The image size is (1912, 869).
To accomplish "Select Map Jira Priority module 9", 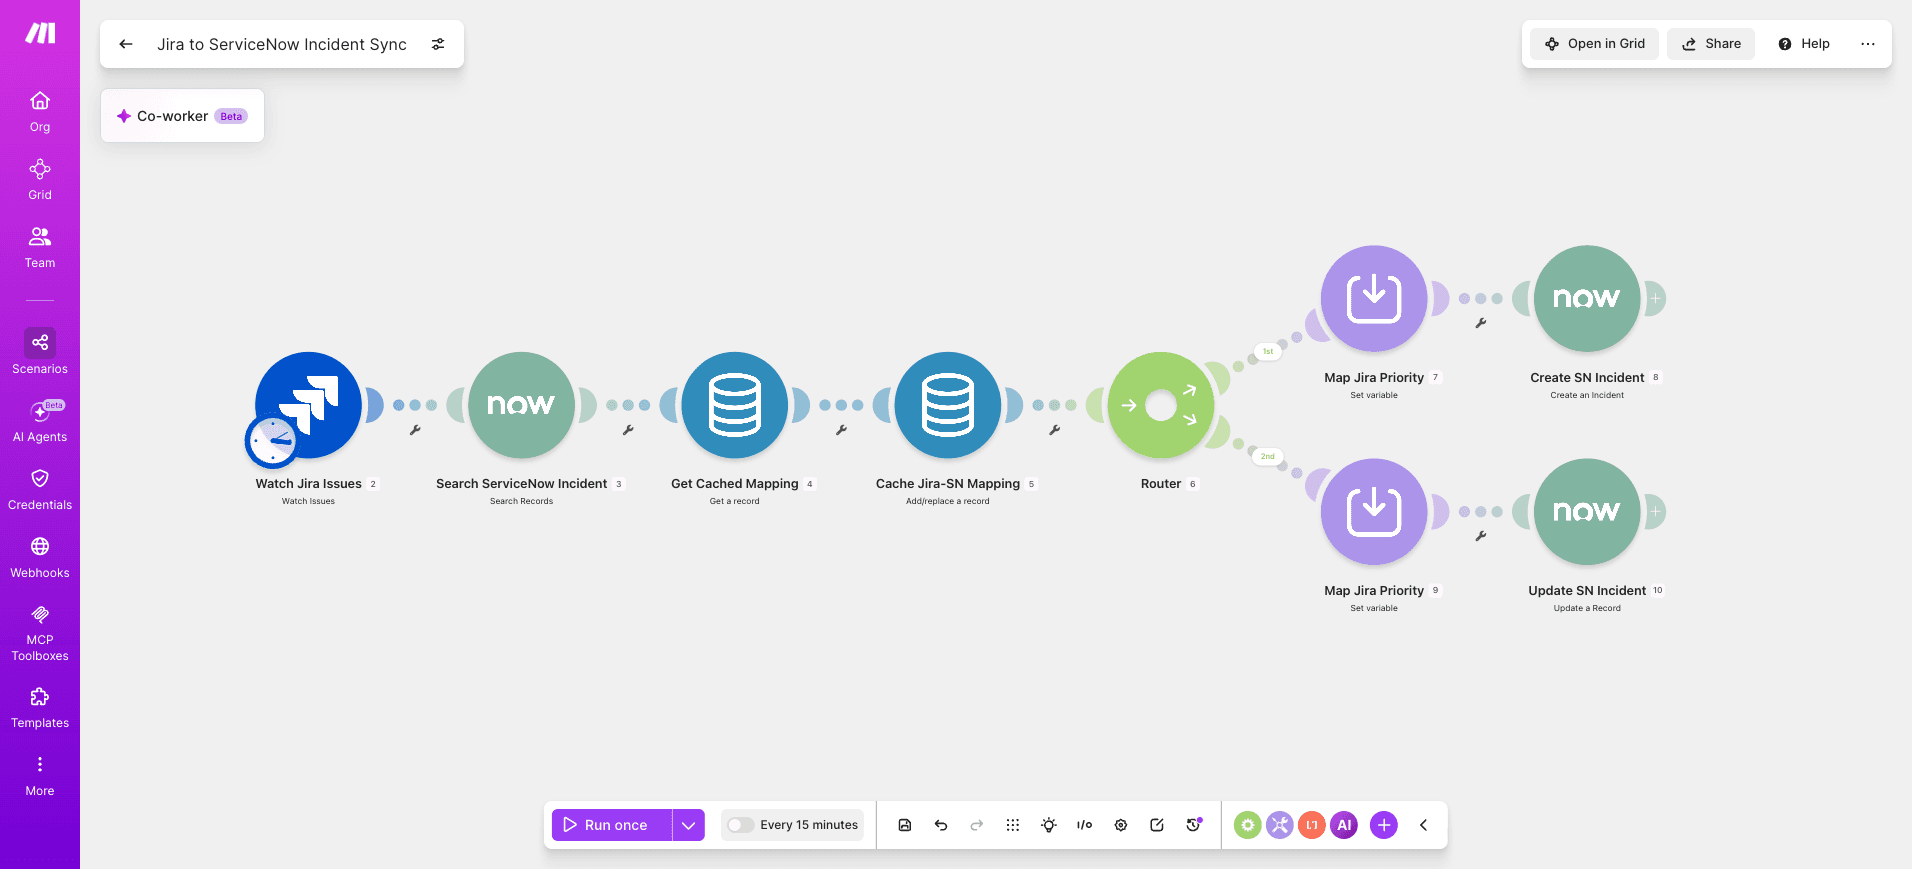I will point(1374,511).
